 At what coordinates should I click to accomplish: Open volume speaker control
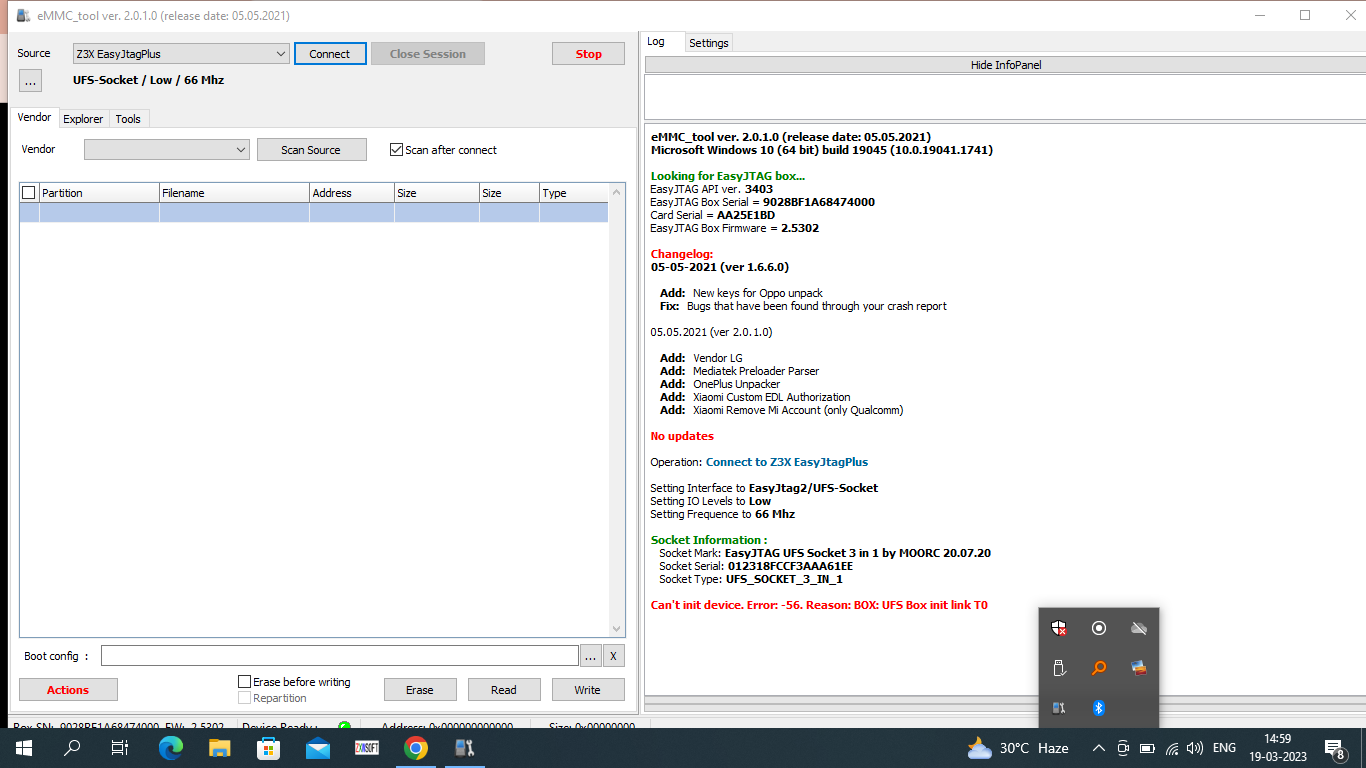1194,748
